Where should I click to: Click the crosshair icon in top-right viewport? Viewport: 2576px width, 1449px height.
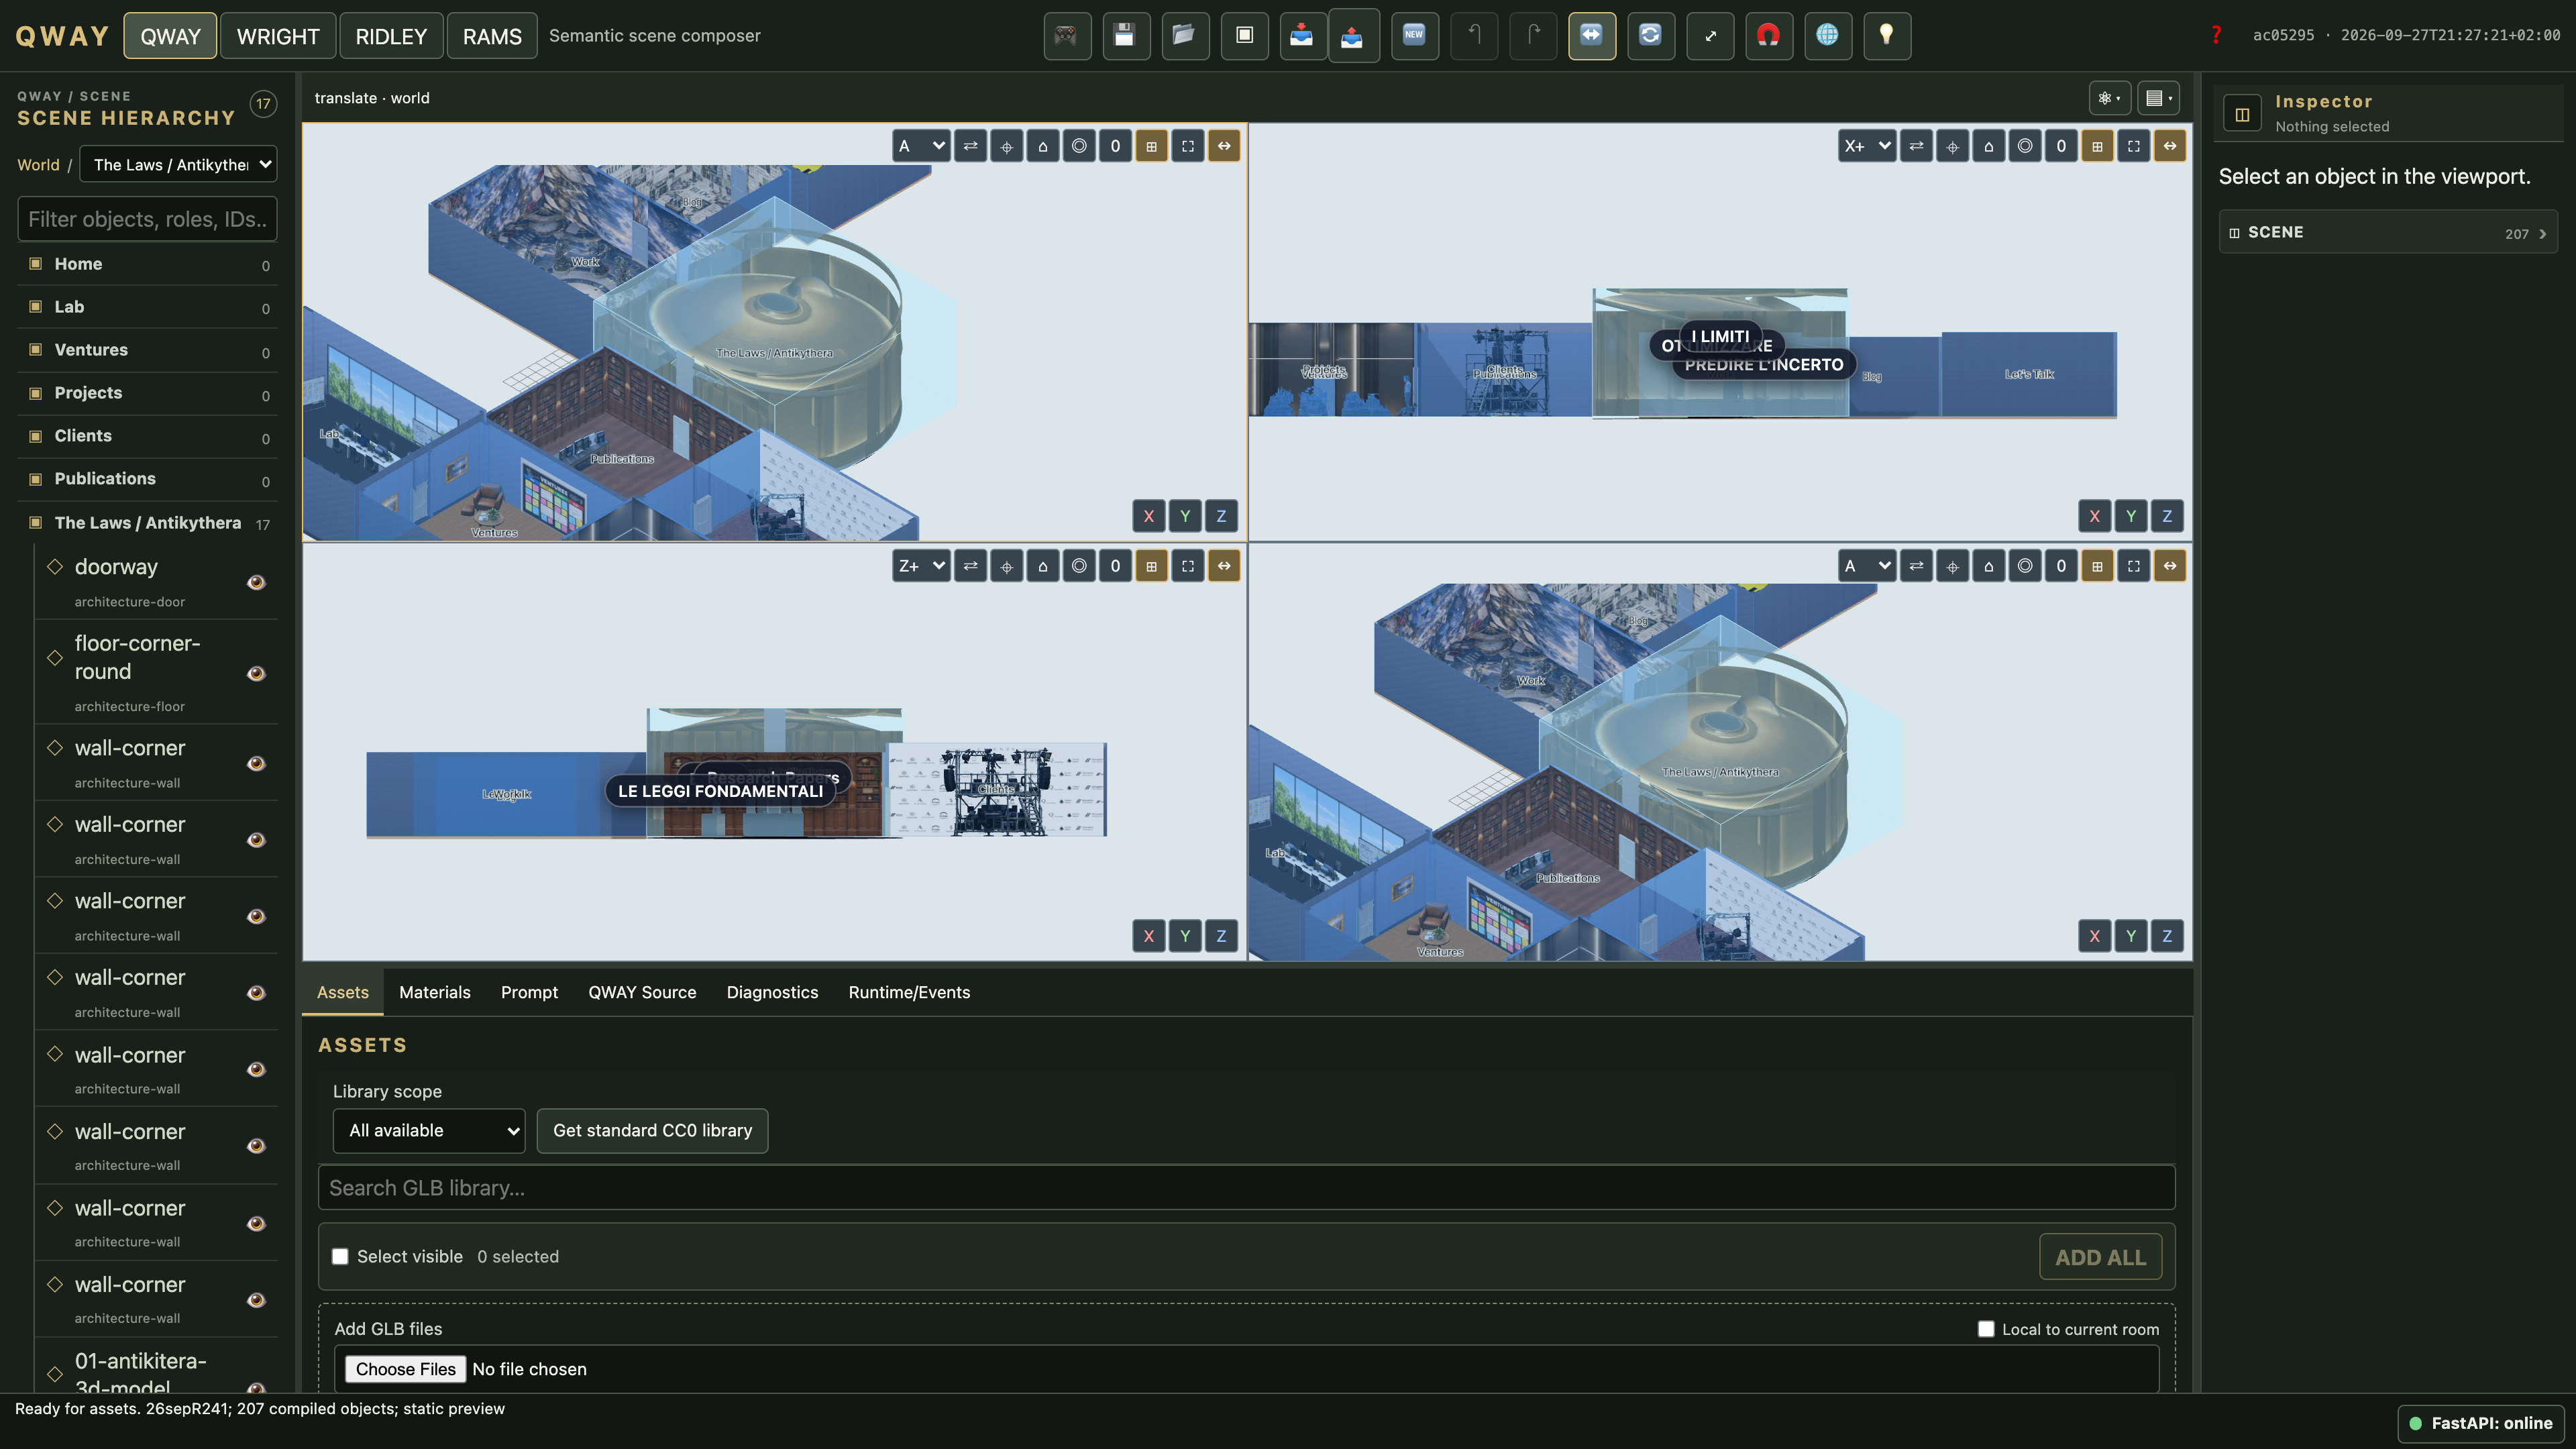pyautogui.click(x=1952, y=146)
